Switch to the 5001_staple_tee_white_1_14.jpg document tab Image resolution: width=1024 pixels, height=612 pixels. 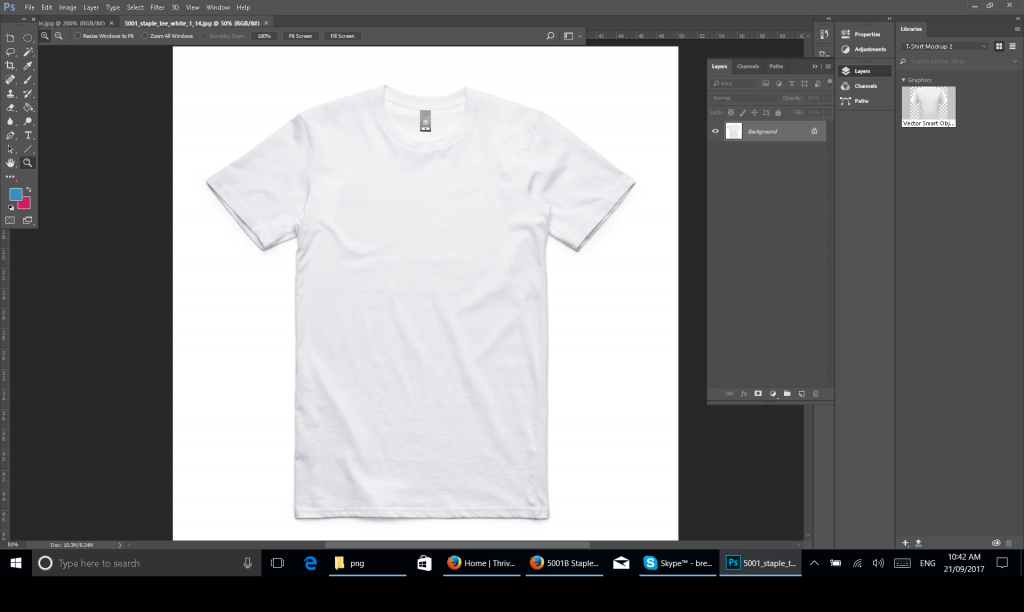tap(192, 23)
